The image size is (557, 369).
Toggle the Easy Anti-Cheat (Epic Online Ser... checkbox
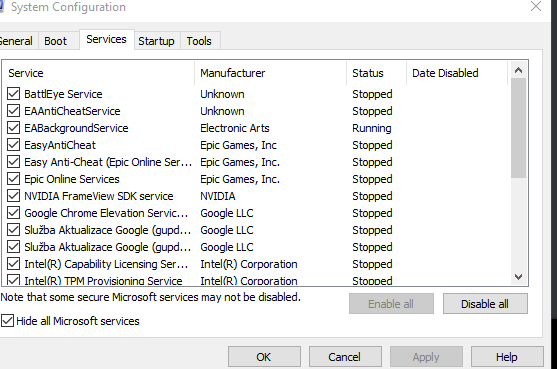coord(13,162)
